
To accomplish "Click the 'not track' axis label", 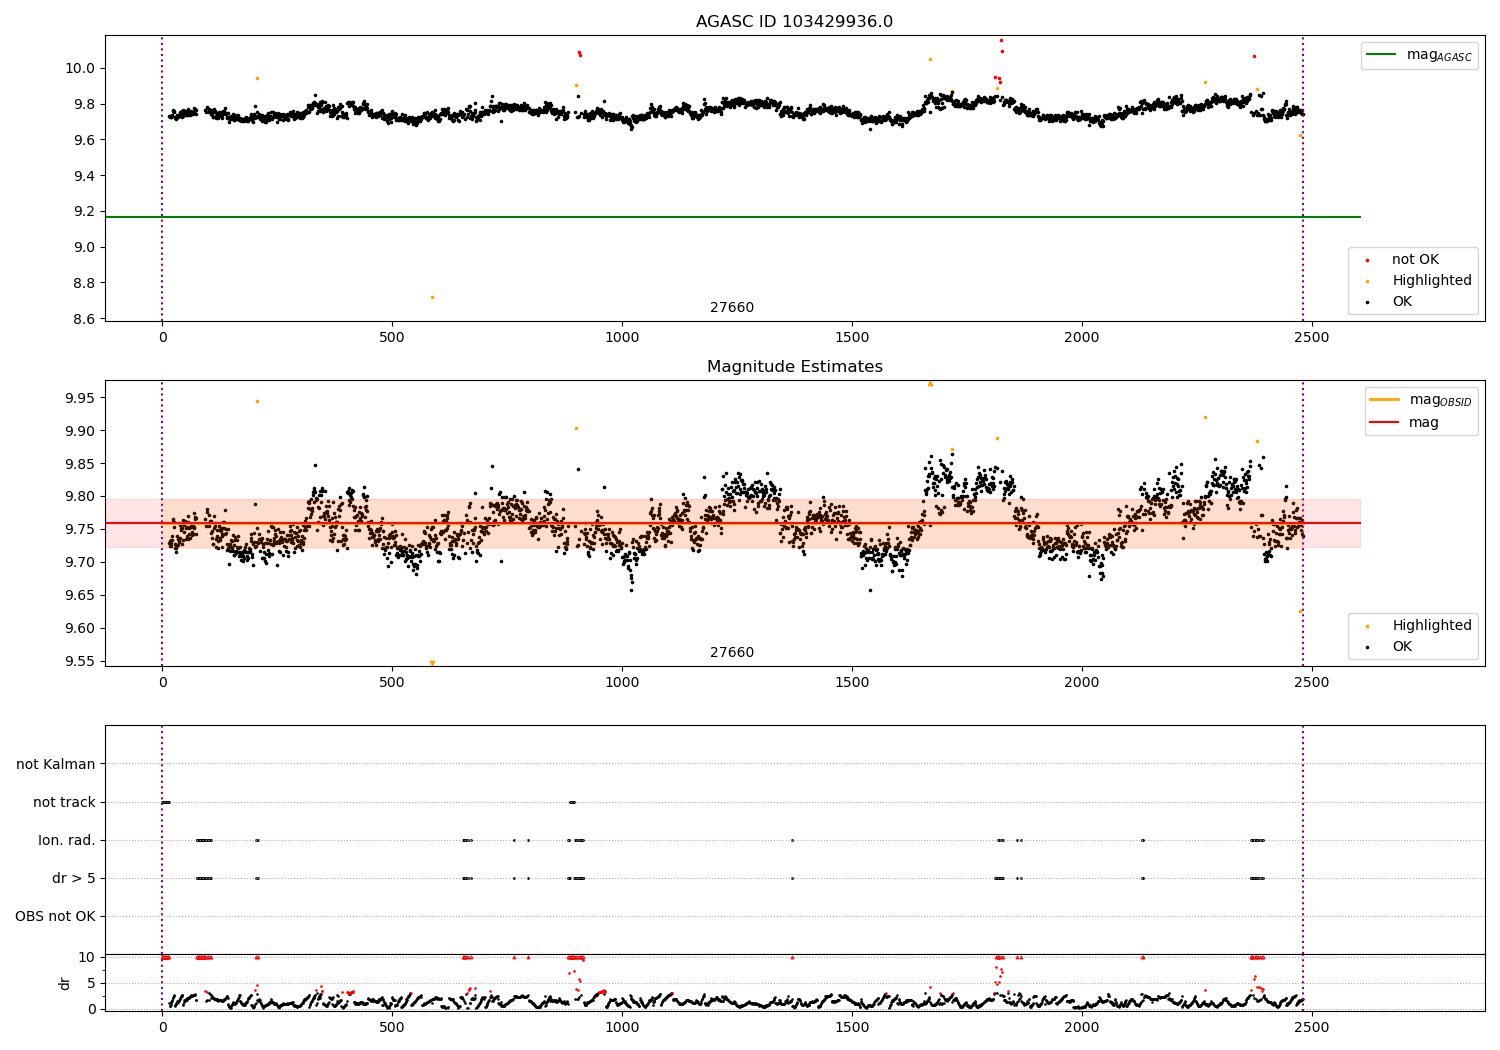I will tap(64, 802).
